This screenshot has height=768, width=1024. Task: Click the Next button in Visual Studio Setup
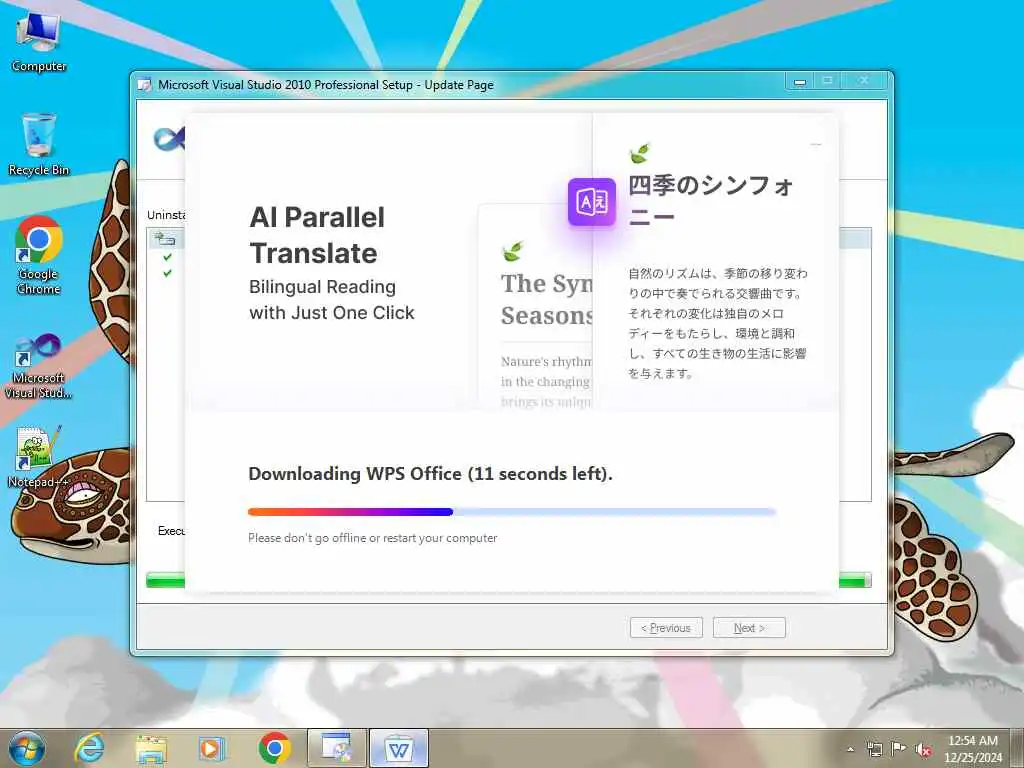pyautogui.click(x=749, y=628)
